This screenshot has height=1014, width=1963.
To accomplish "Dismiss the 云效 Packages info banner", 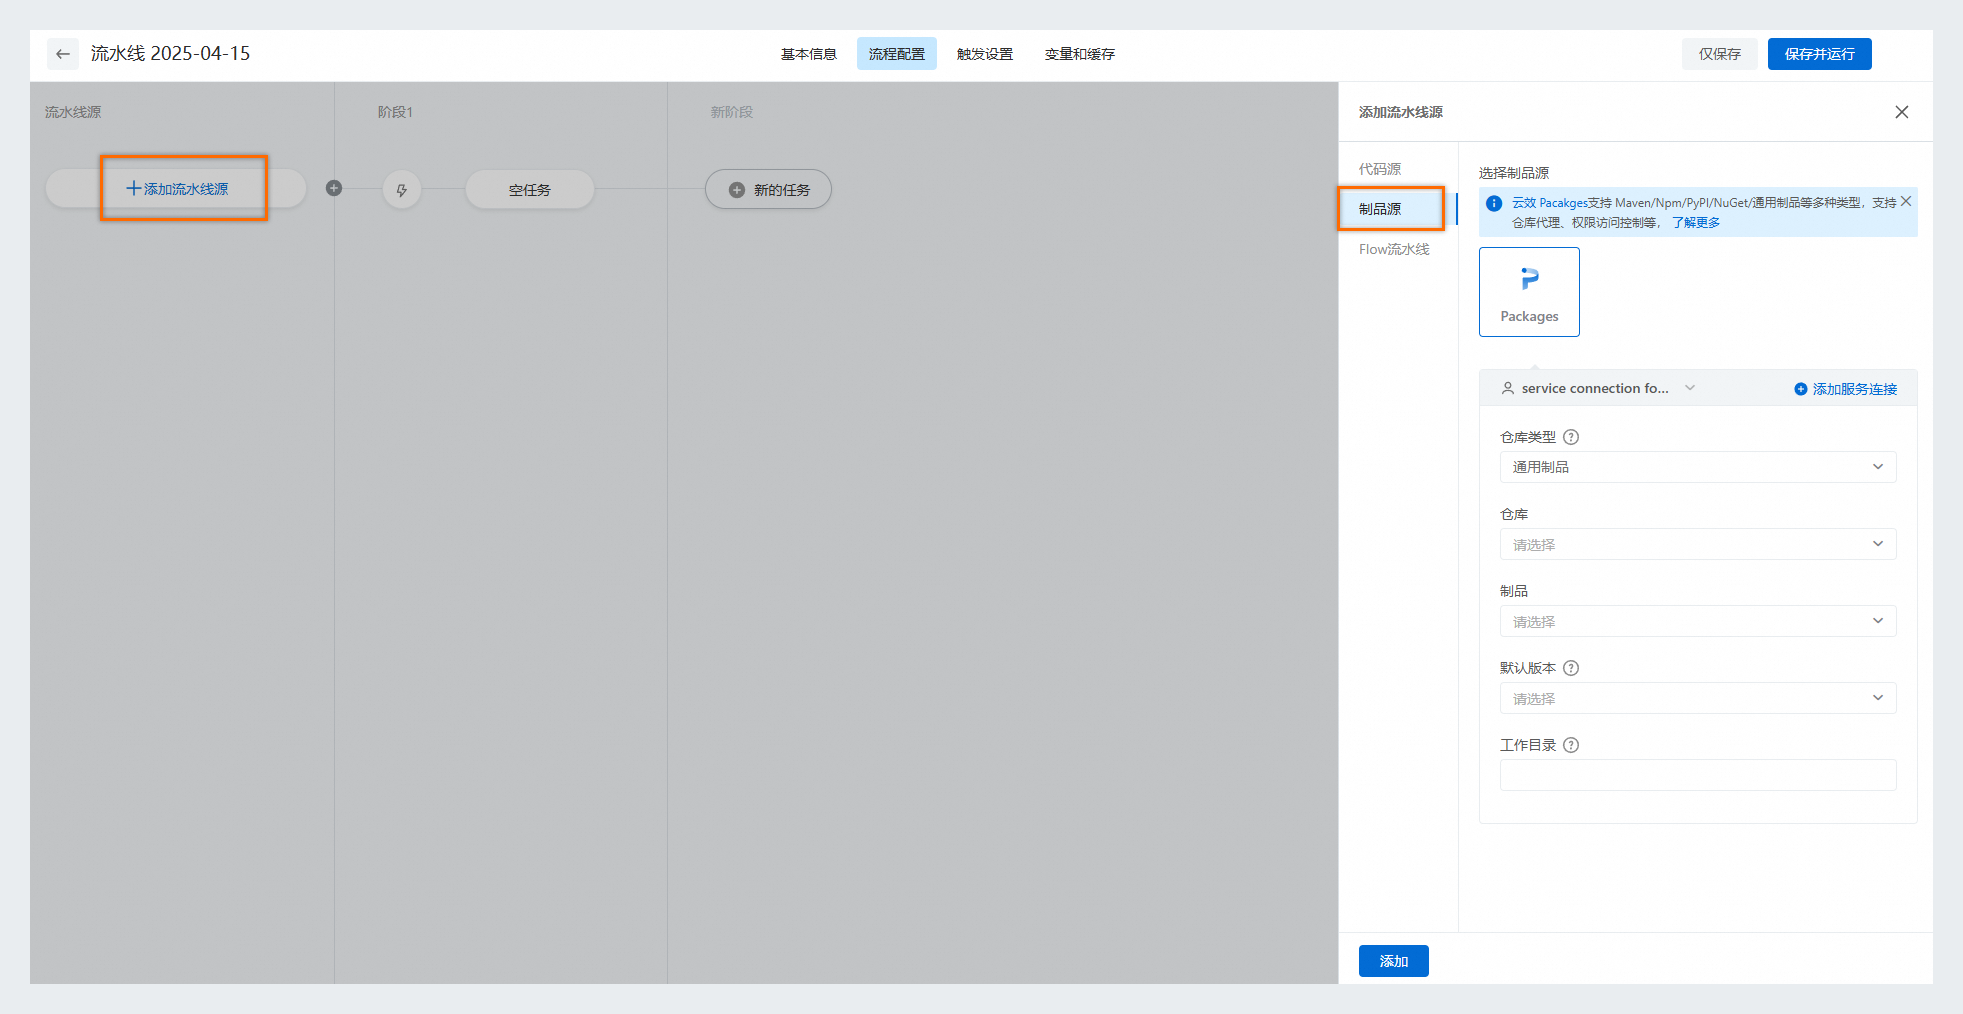I will (1906, 202).
